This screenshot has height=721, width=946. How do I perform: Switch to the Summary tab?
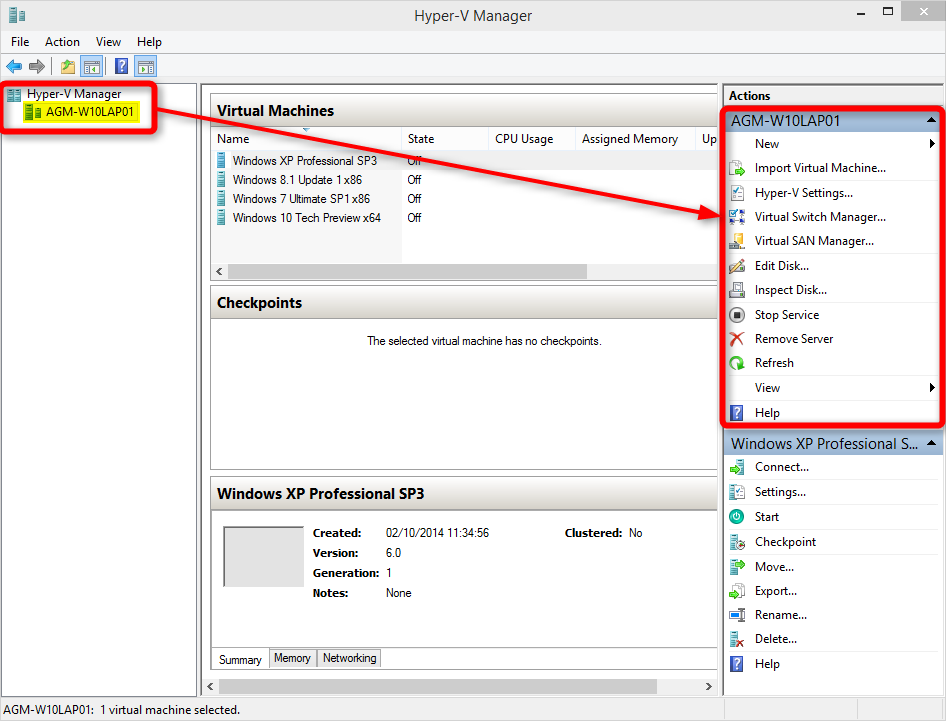[240, 659]
